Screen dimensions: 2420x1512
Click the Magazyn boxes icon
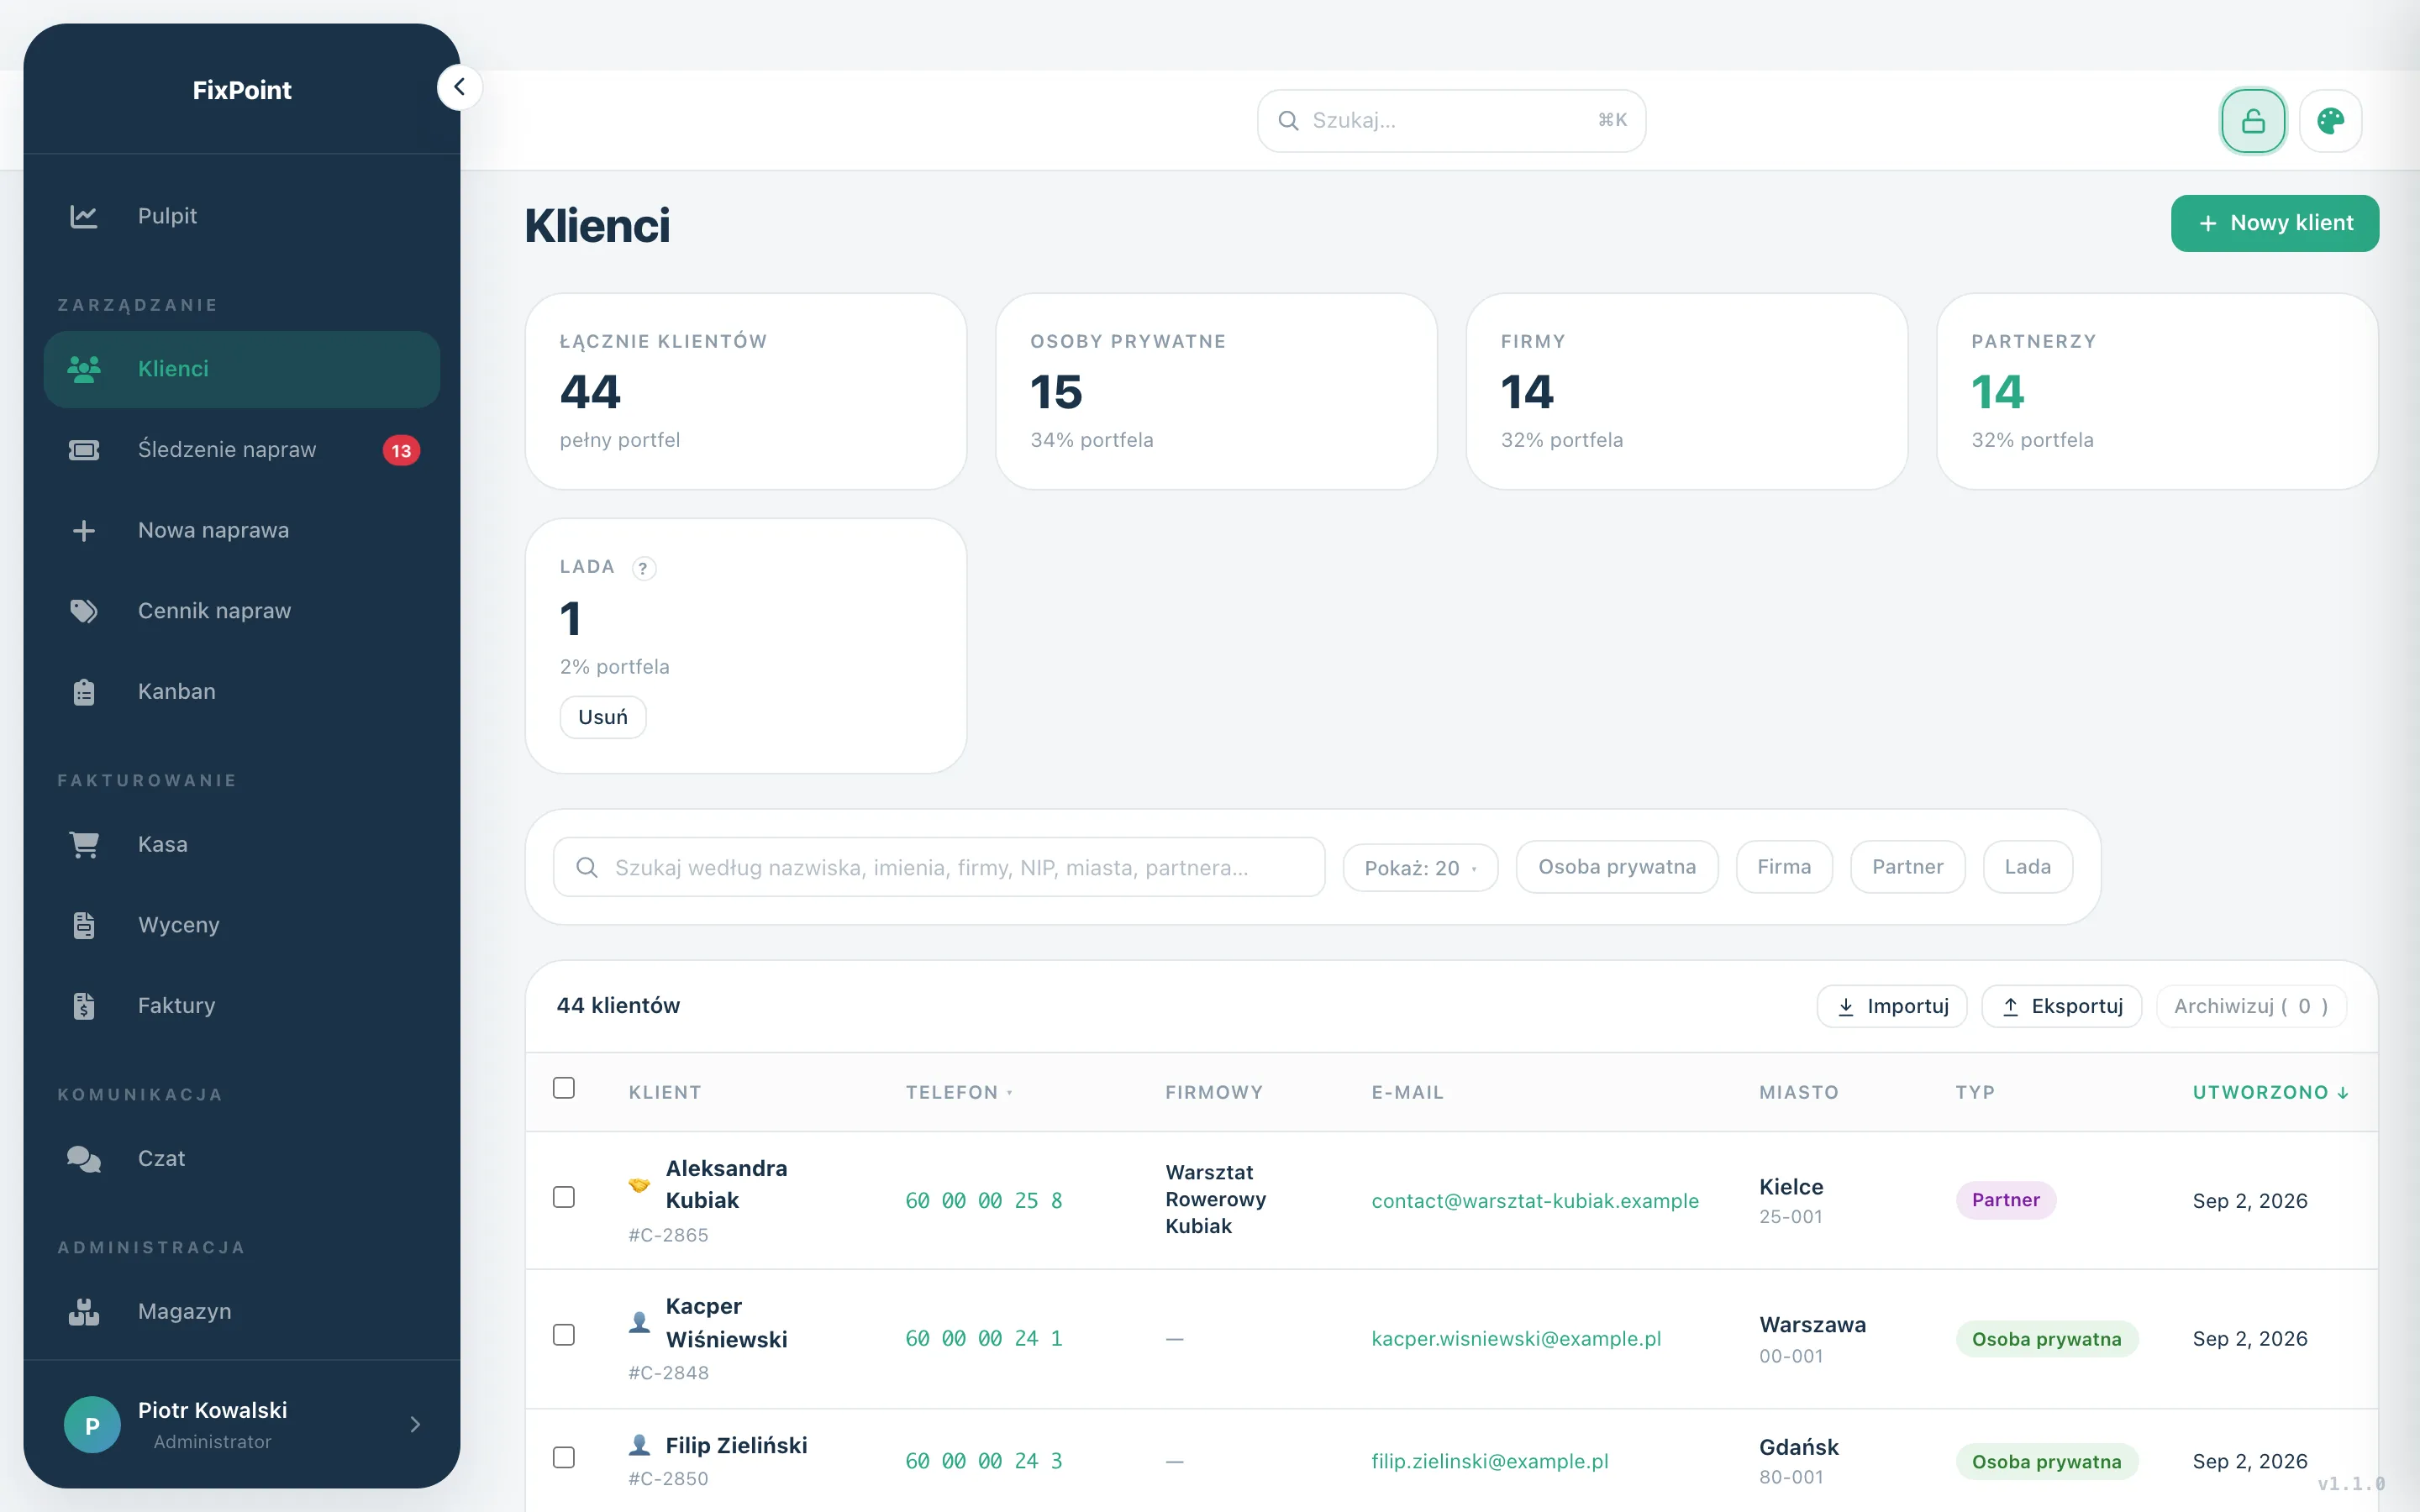coord(84,1312)
